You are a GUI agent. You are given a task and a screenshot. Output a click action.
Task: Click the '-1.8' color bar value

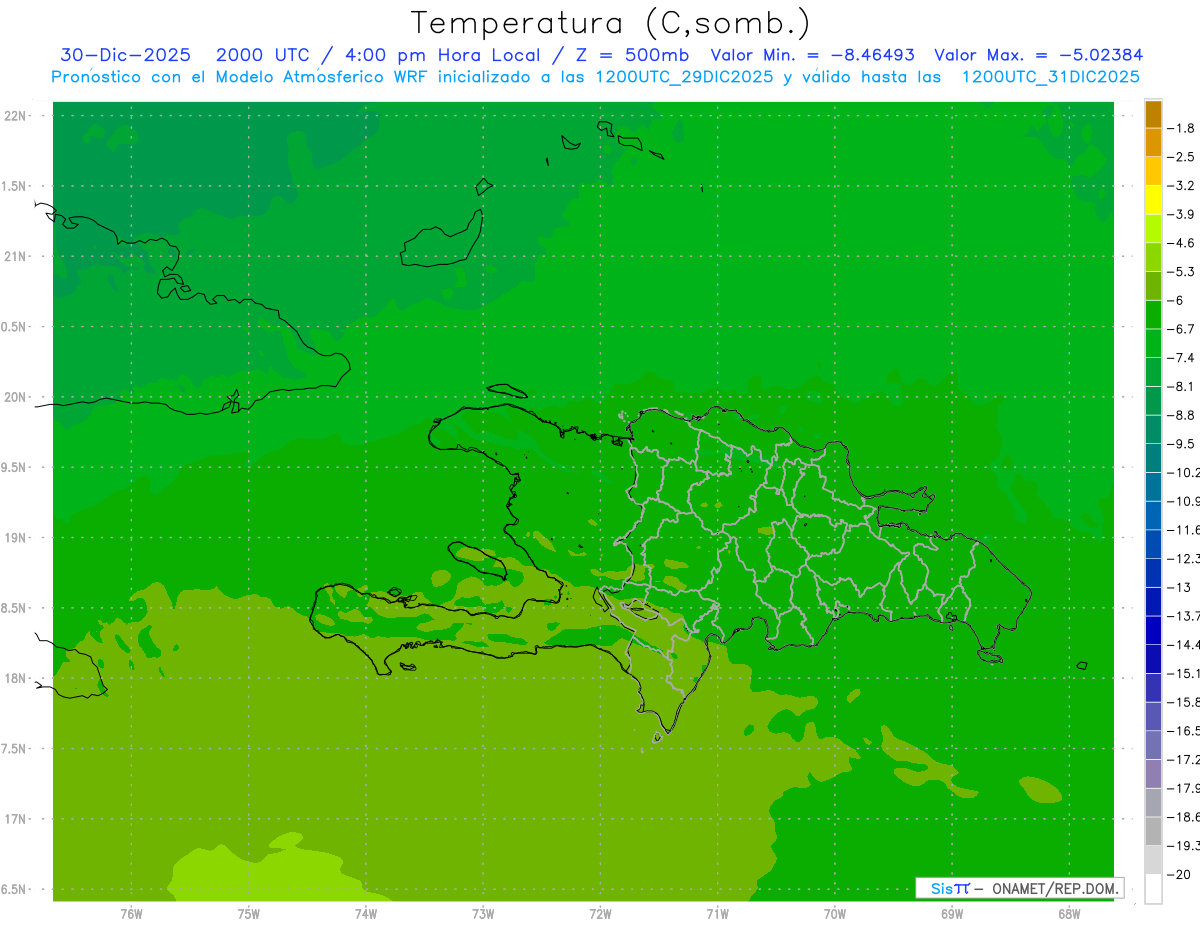(x=1181, y=128)
